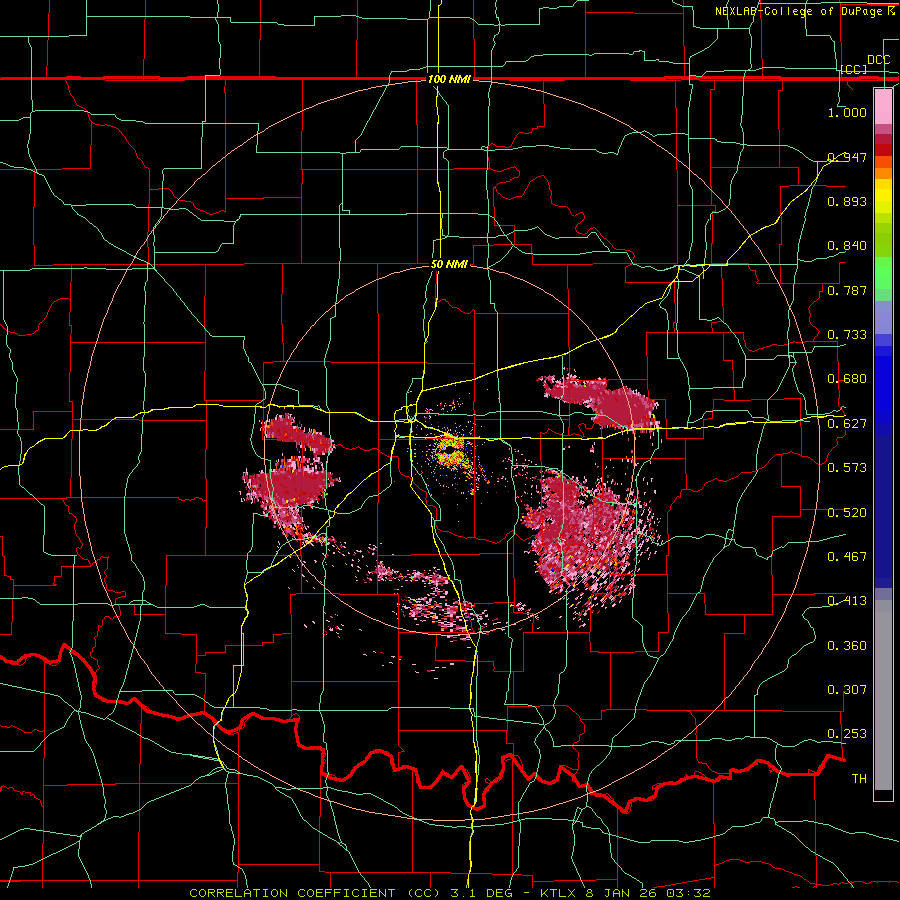Click the yellow-green clutter ring at the radar site
This screenshot has width=900, height=900.
[451, 451]
